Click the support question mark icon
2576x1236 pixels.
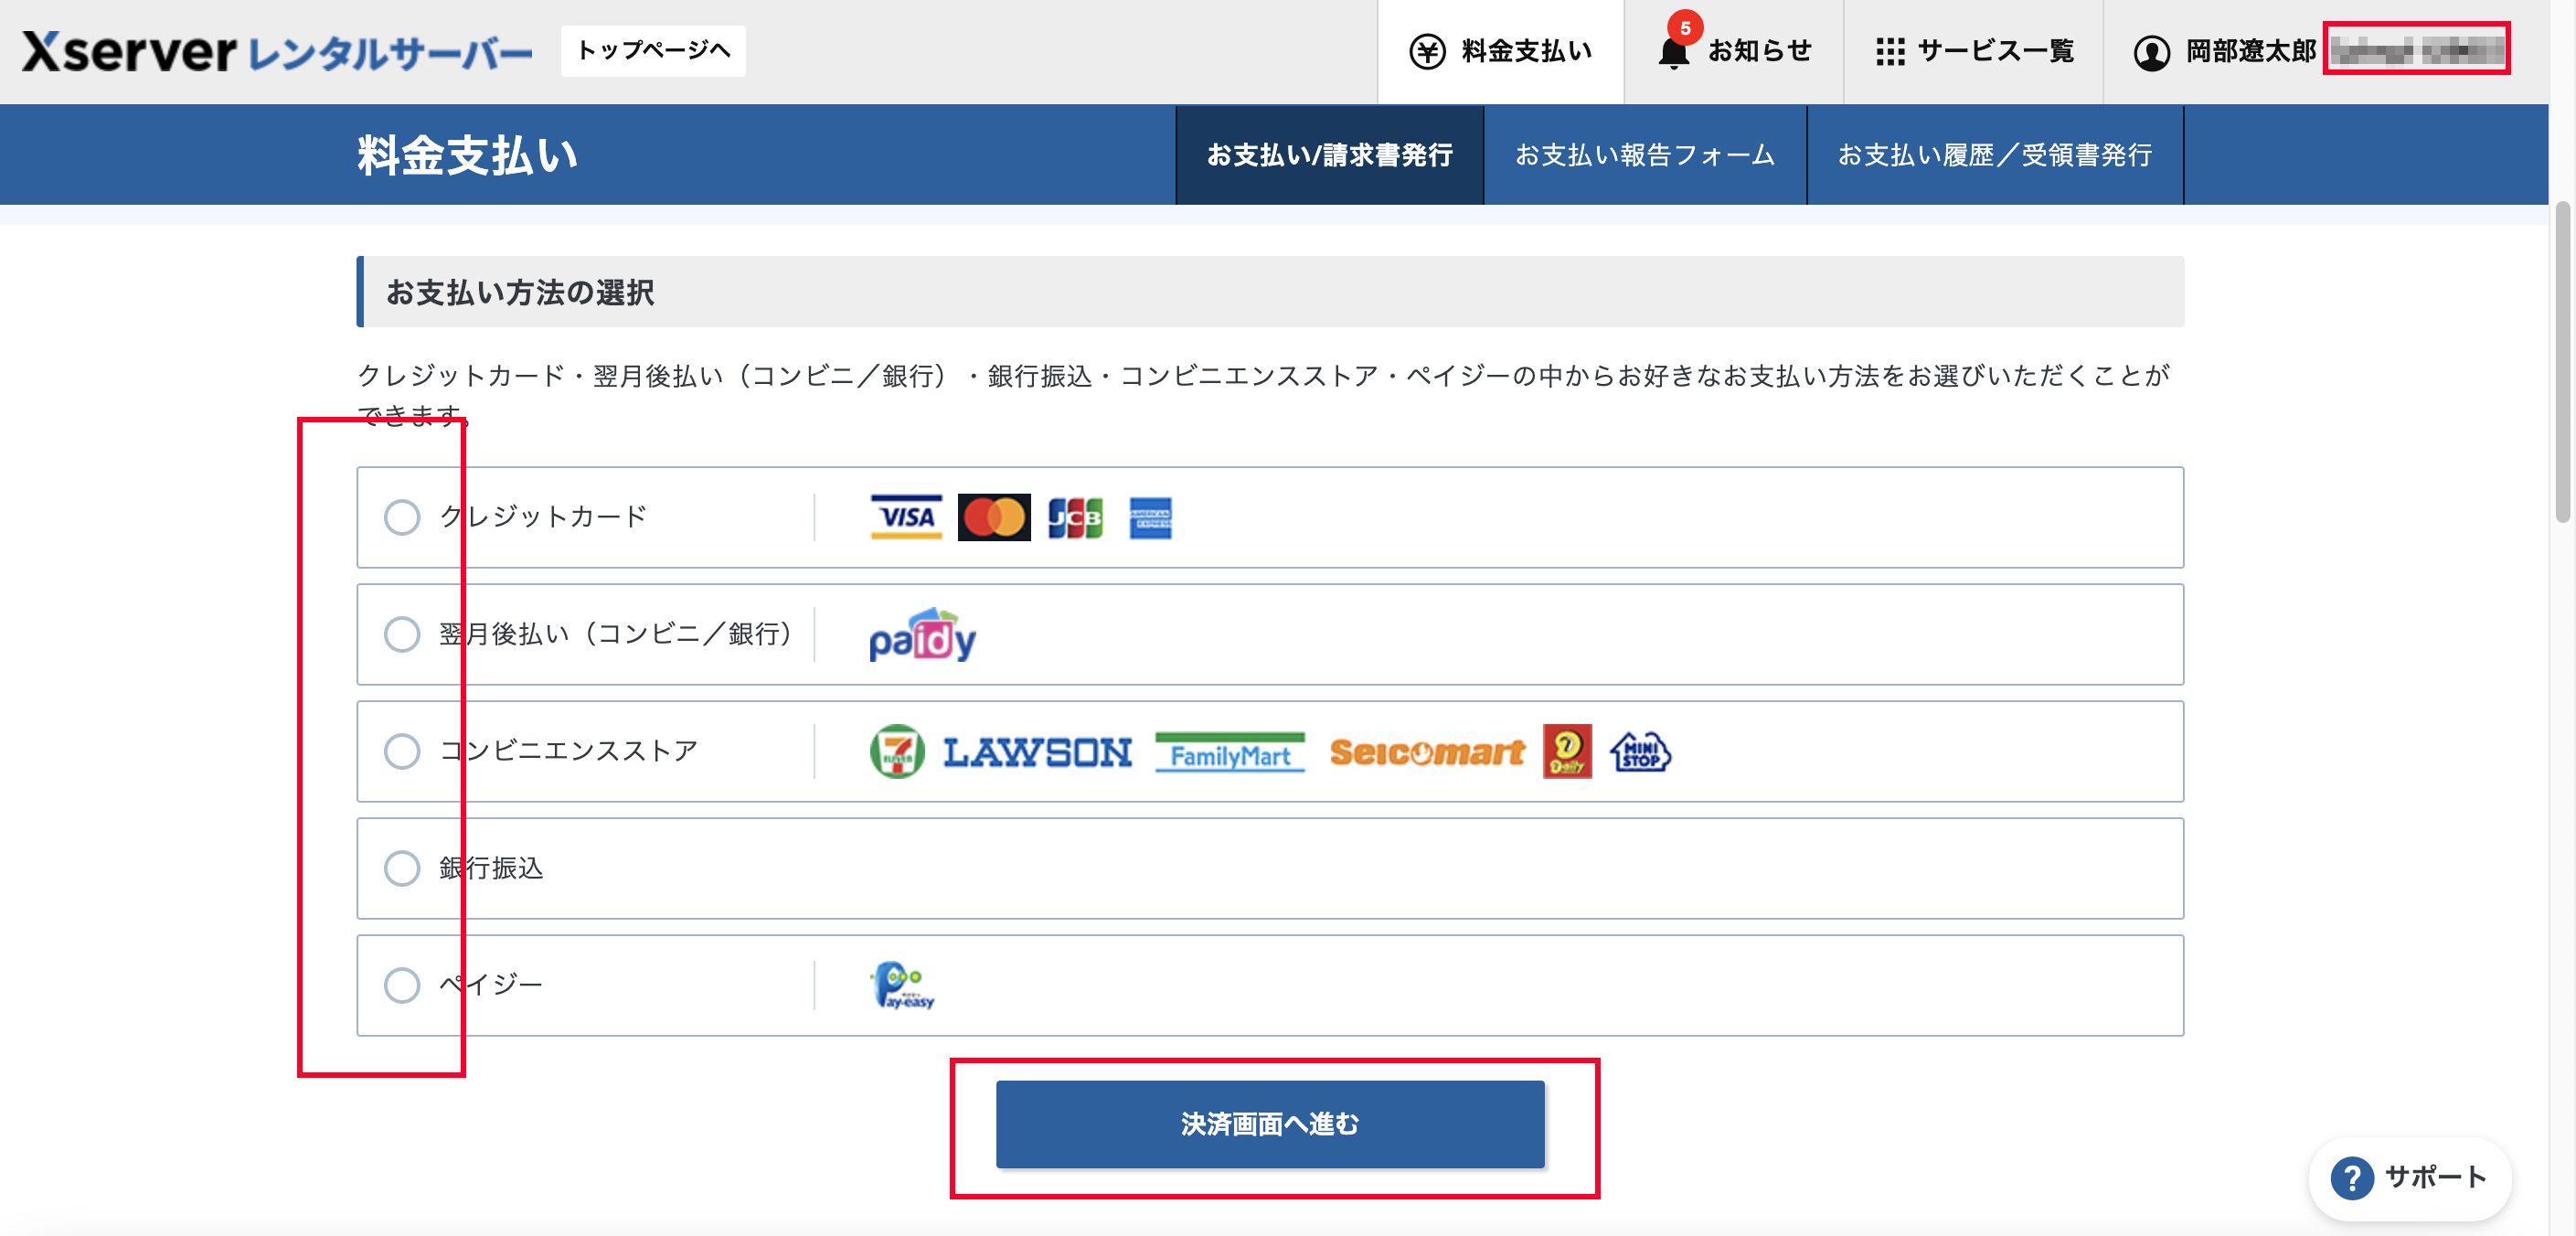[2352, 1177]
